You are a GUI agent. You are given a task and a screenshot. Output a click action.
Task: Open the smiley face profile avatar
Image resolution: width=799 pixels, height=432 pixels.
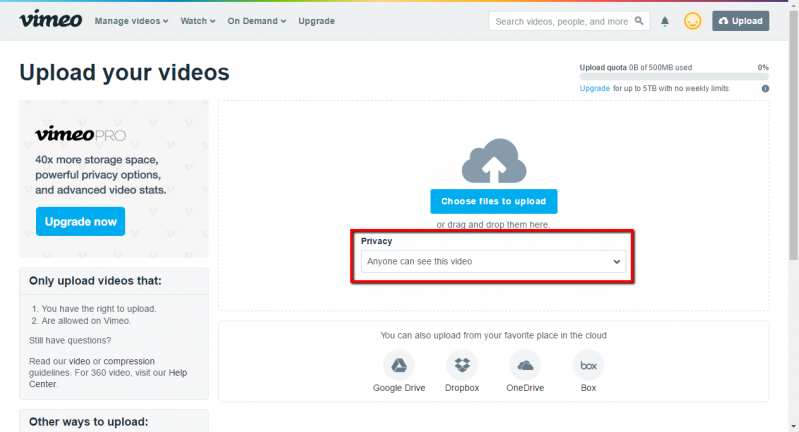click(693, 21)
